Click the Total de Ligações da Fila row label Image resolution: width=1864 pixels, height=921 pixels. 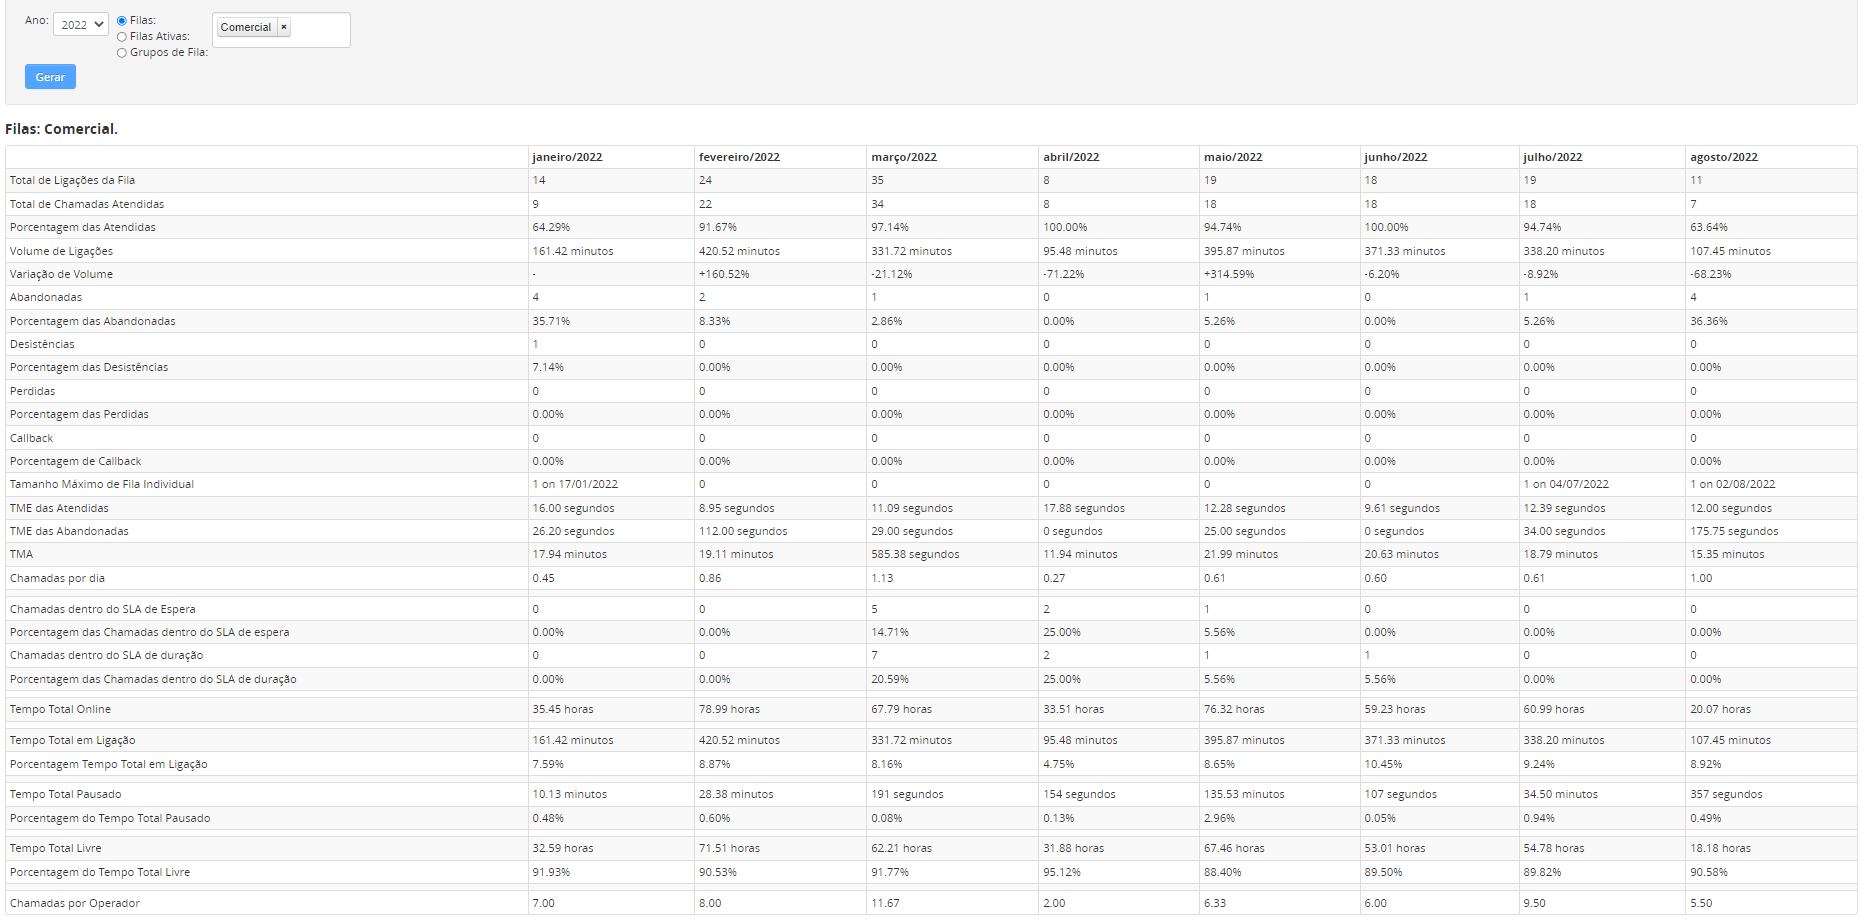coord(72,181)
